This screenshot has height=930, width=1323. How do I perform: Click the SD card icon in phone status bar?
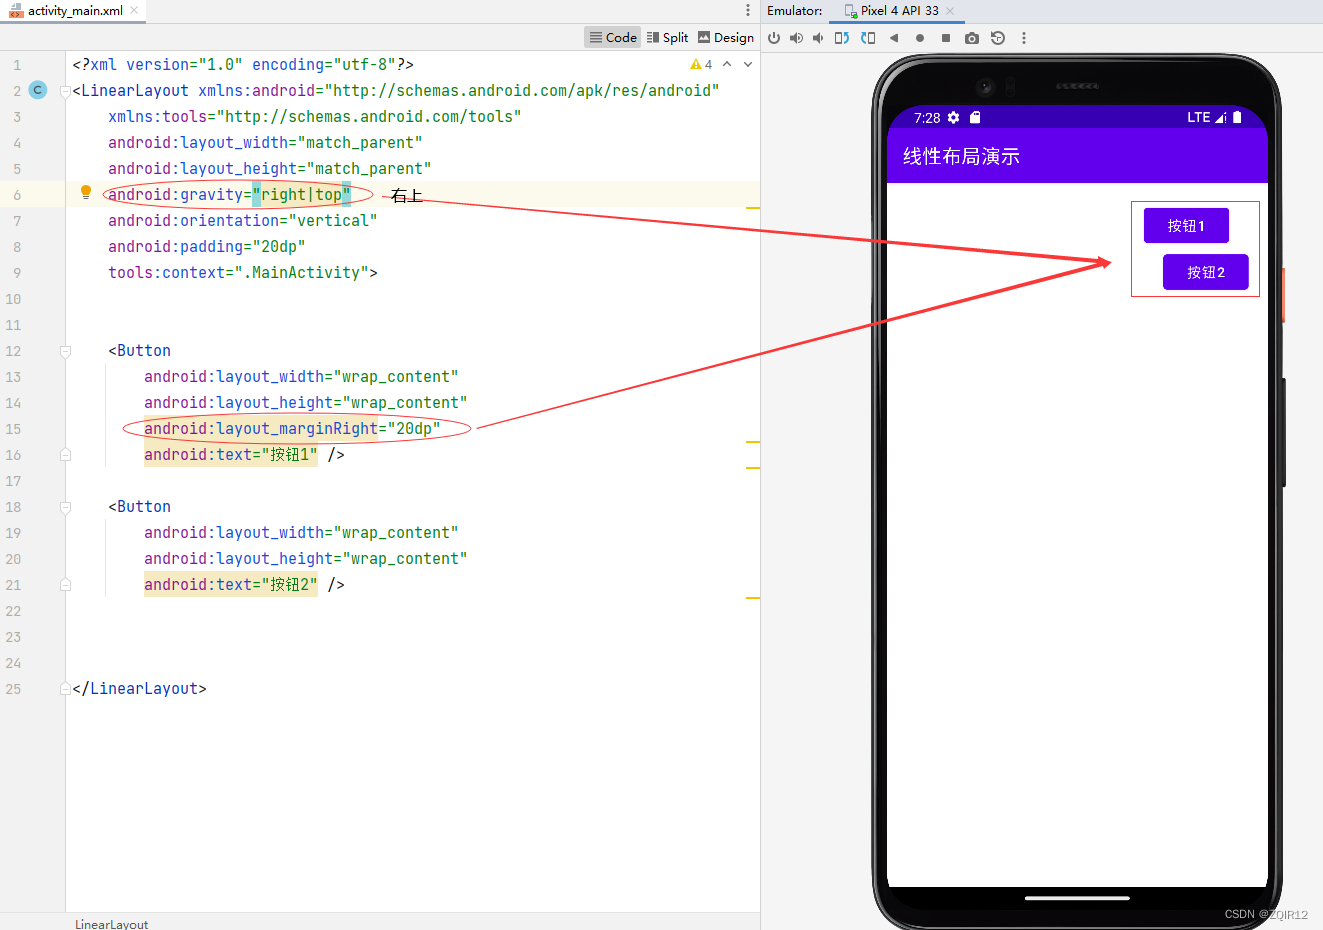975,117
